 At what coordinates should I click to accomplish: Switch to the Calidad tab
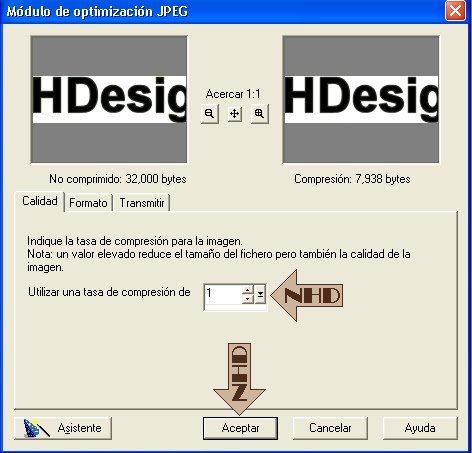[40, 201]
